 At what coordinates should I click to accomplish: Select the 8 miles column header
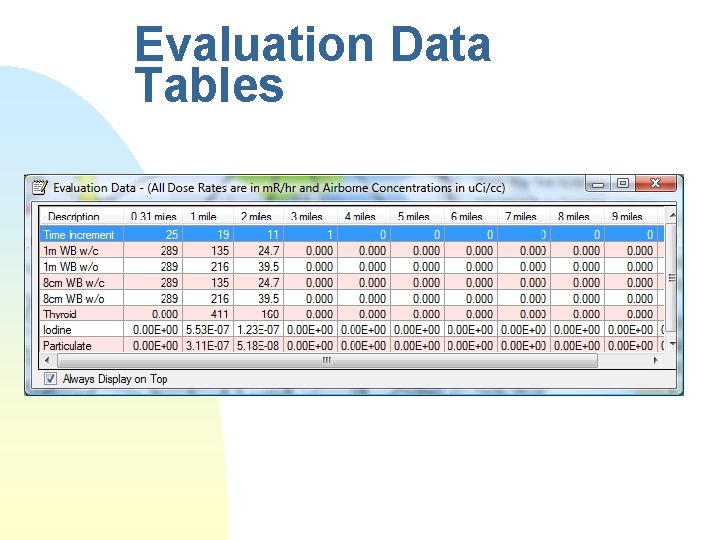[577, 216]
